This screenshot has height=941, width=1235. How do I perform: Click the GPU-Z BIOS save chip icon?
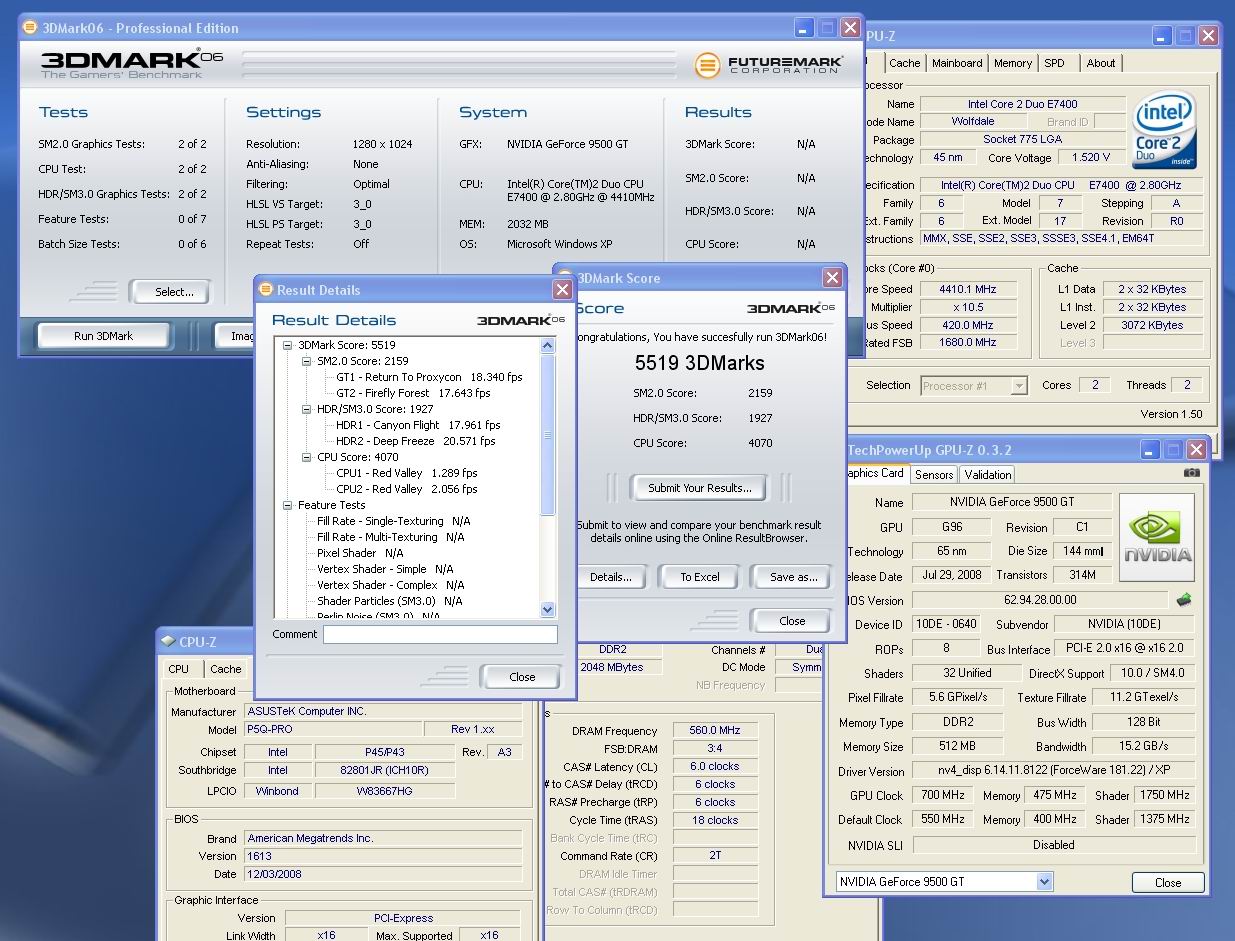click(1184, 600)
